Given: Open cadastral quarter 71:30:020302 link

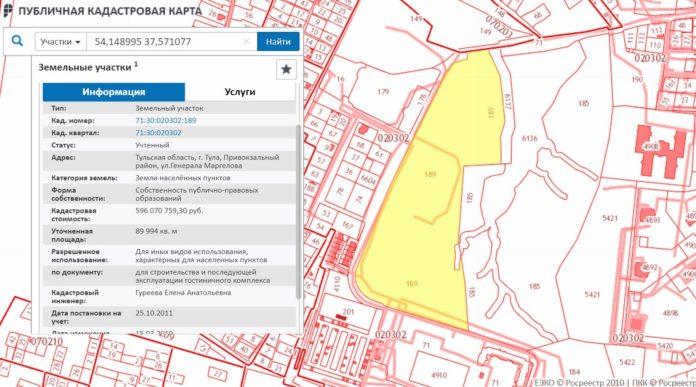Looking at the screenshot, I should 158,133.
